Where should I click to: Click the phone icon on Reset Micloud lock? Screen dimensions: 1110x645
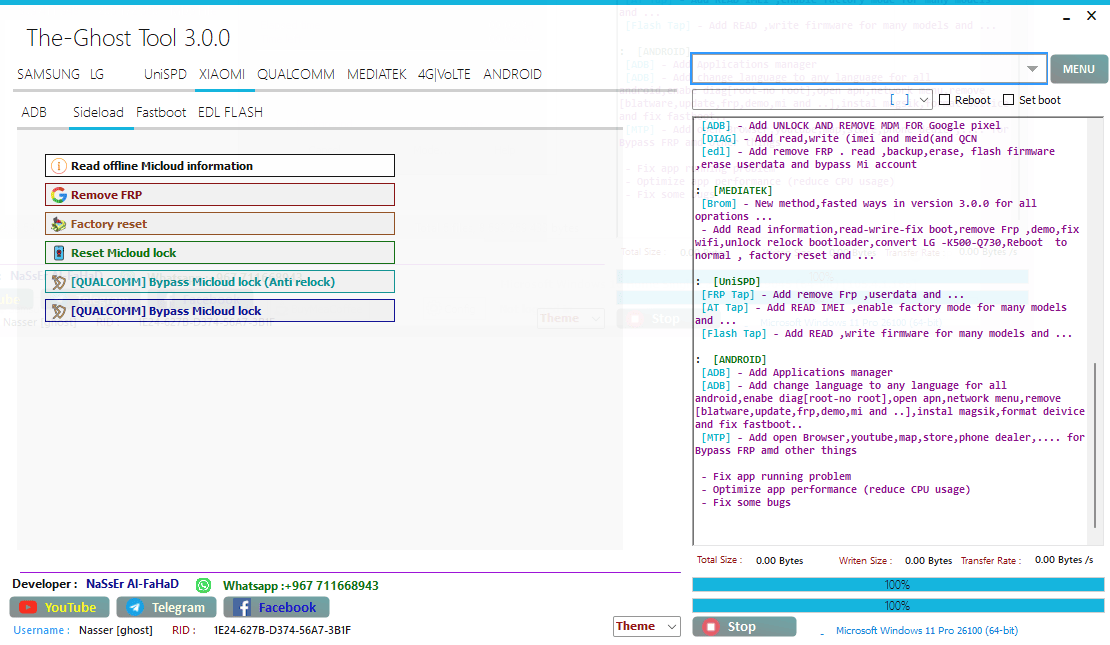[x=59, y=253]
